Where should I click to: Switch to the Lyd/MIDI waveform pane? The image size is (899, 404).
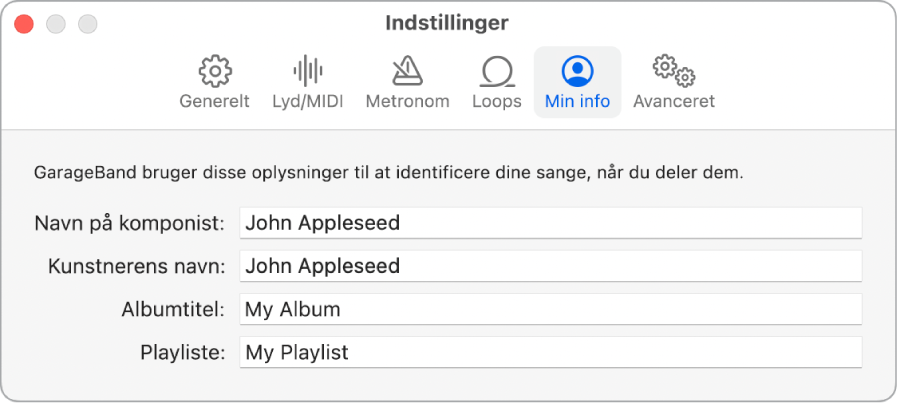click(308, 82)
